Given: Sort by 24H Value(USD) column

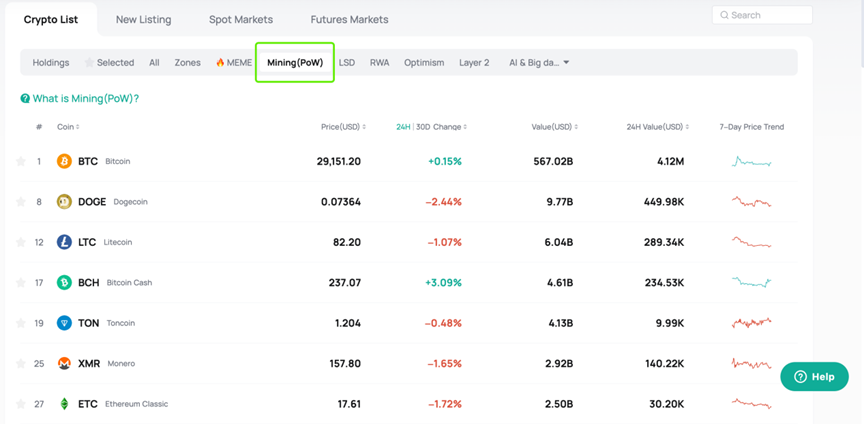Looking at the screenshot, I should 657,127.
